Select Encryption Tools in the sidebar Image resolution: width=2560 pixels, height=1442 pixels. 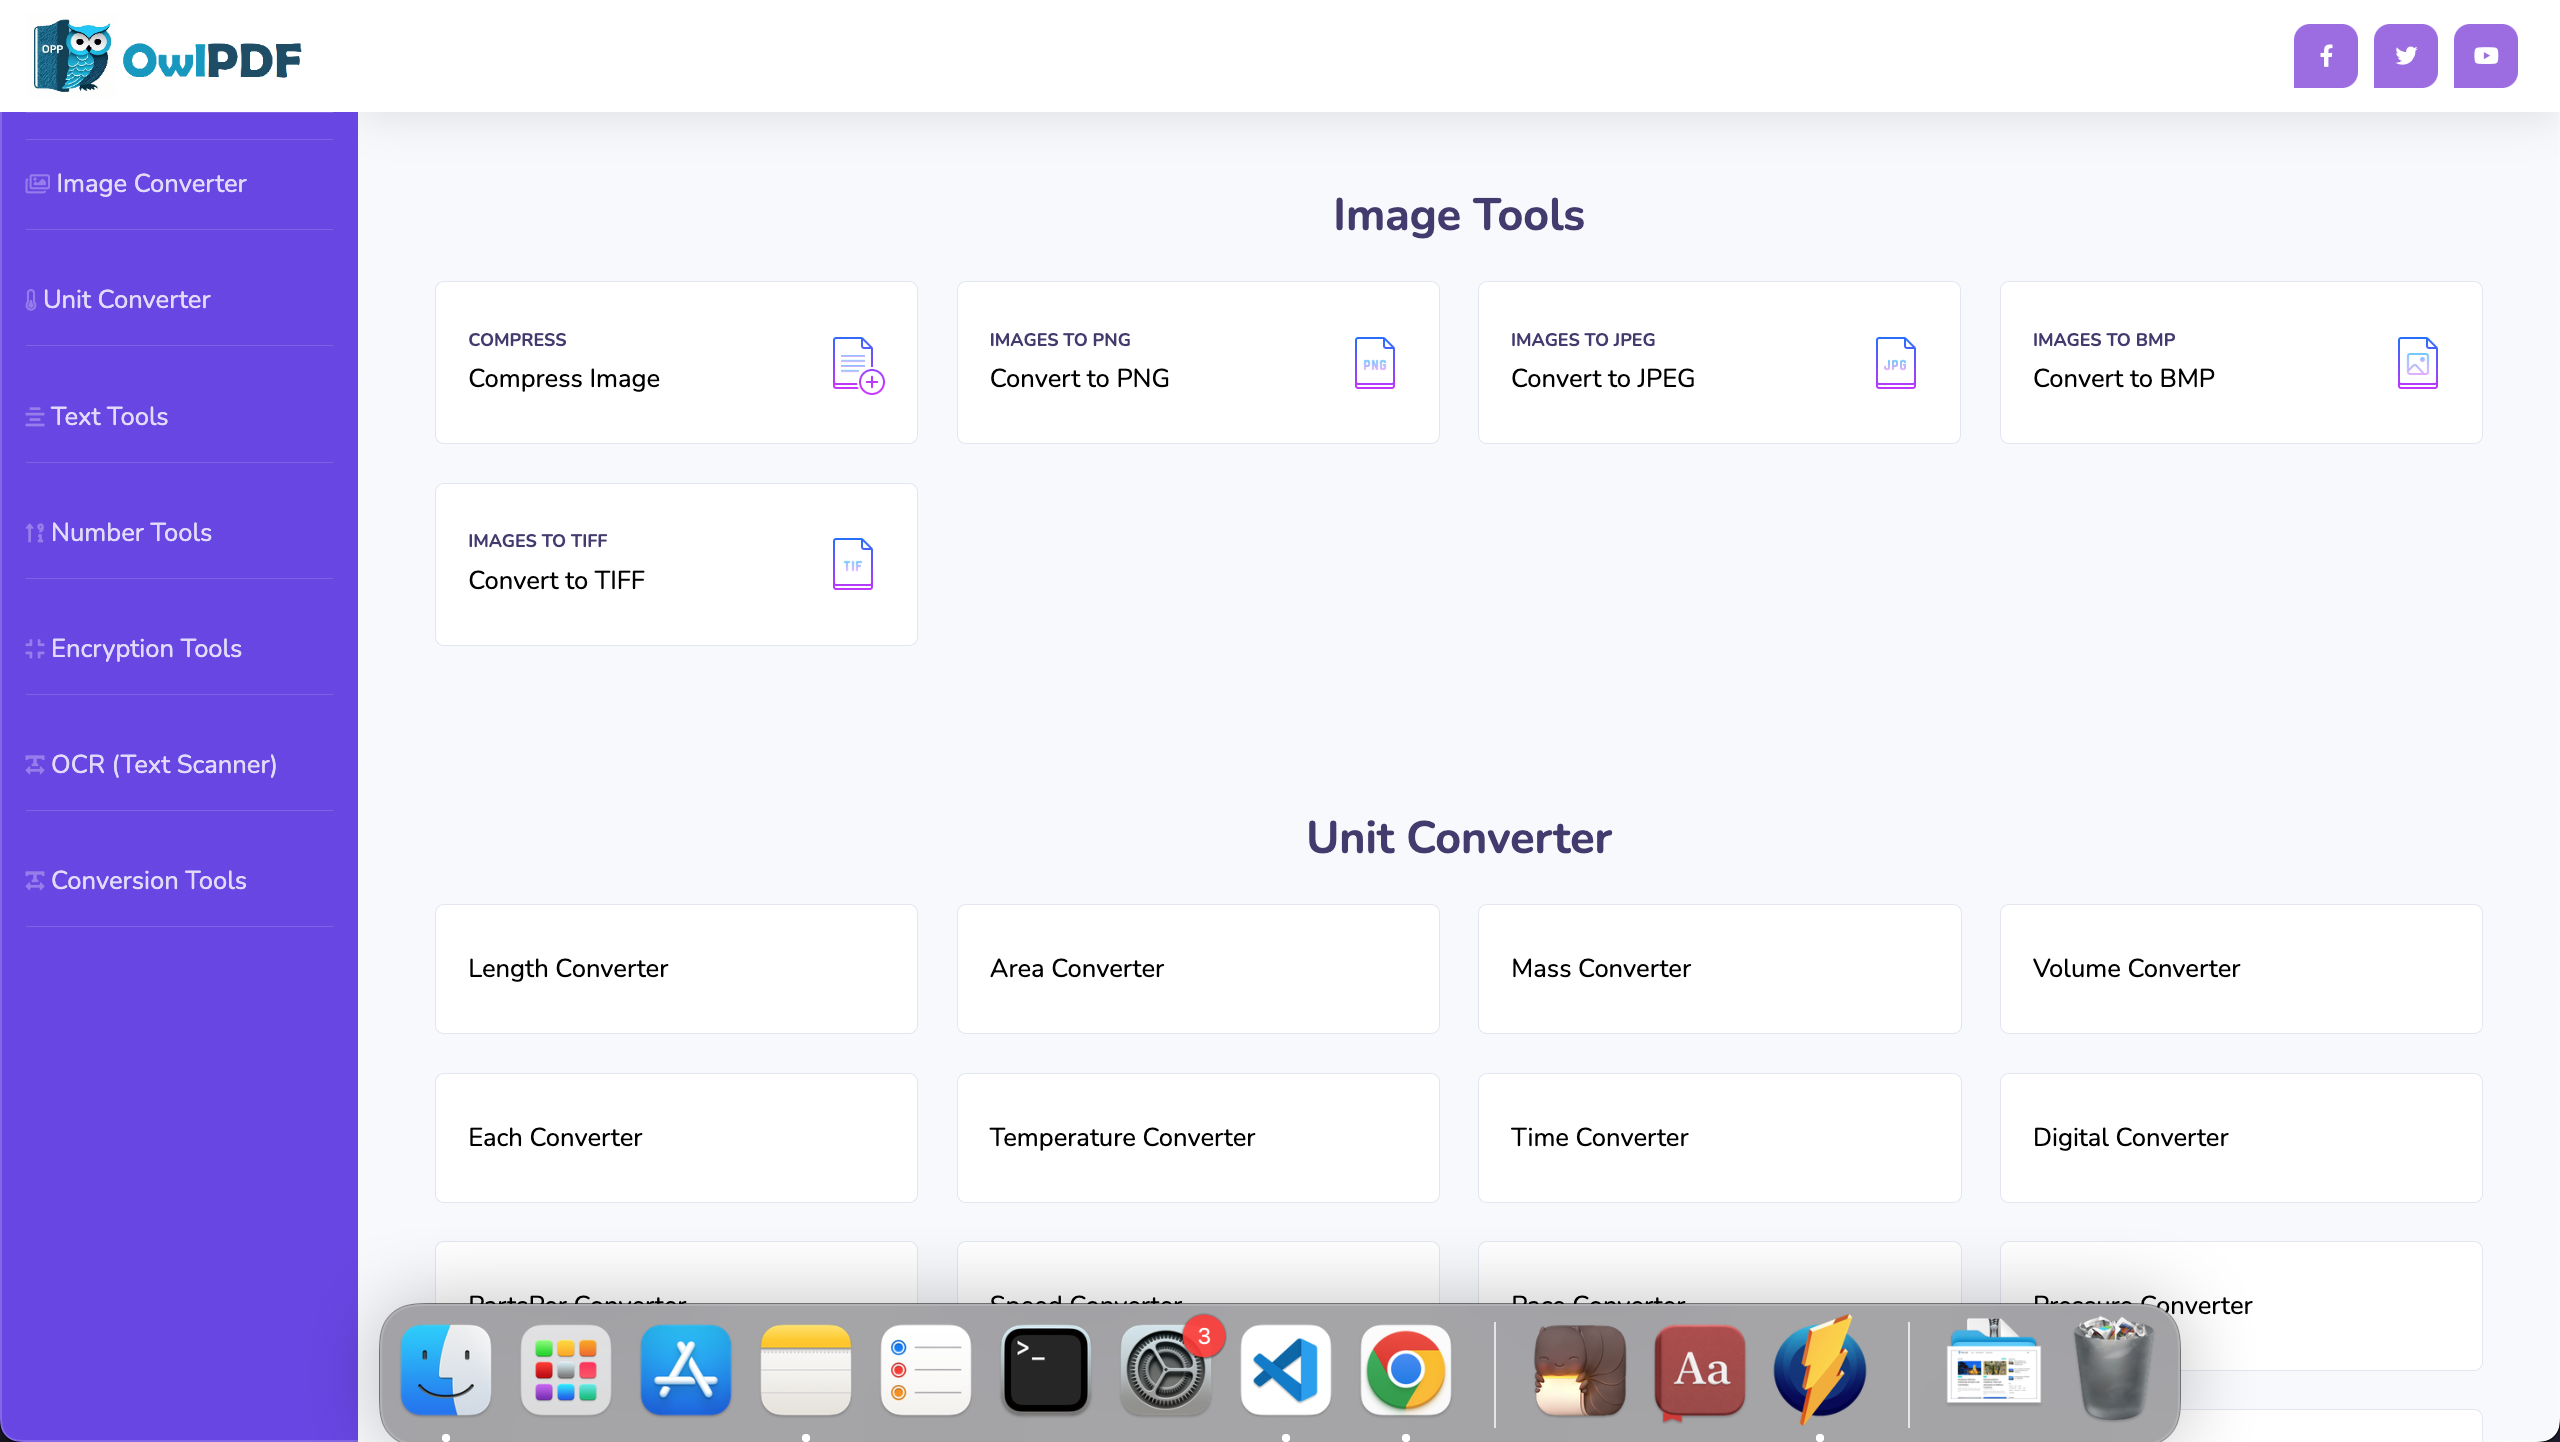(x=146, y=648)
